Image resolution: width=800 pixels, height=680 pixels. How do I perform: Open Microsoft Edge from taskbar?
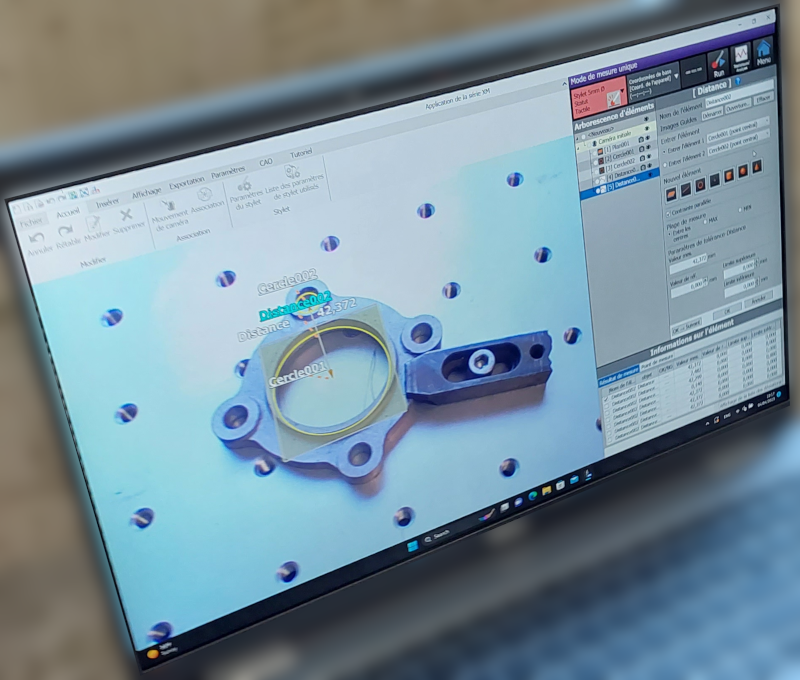[533, 496]
